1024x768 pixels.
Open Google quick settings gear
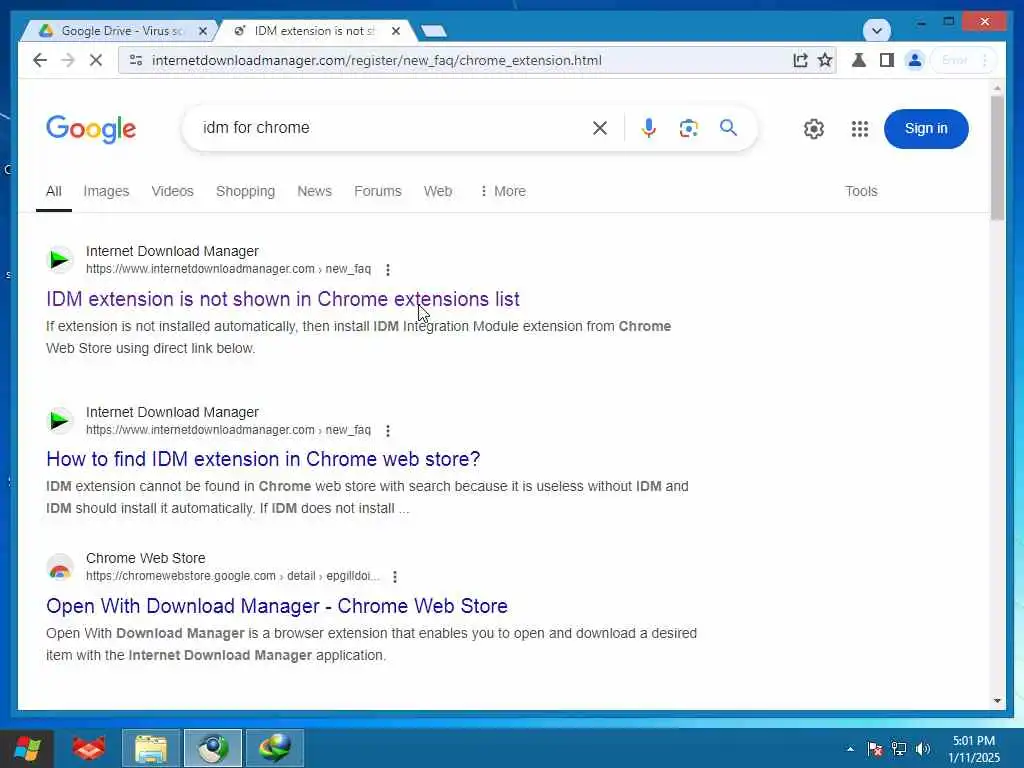814,129
